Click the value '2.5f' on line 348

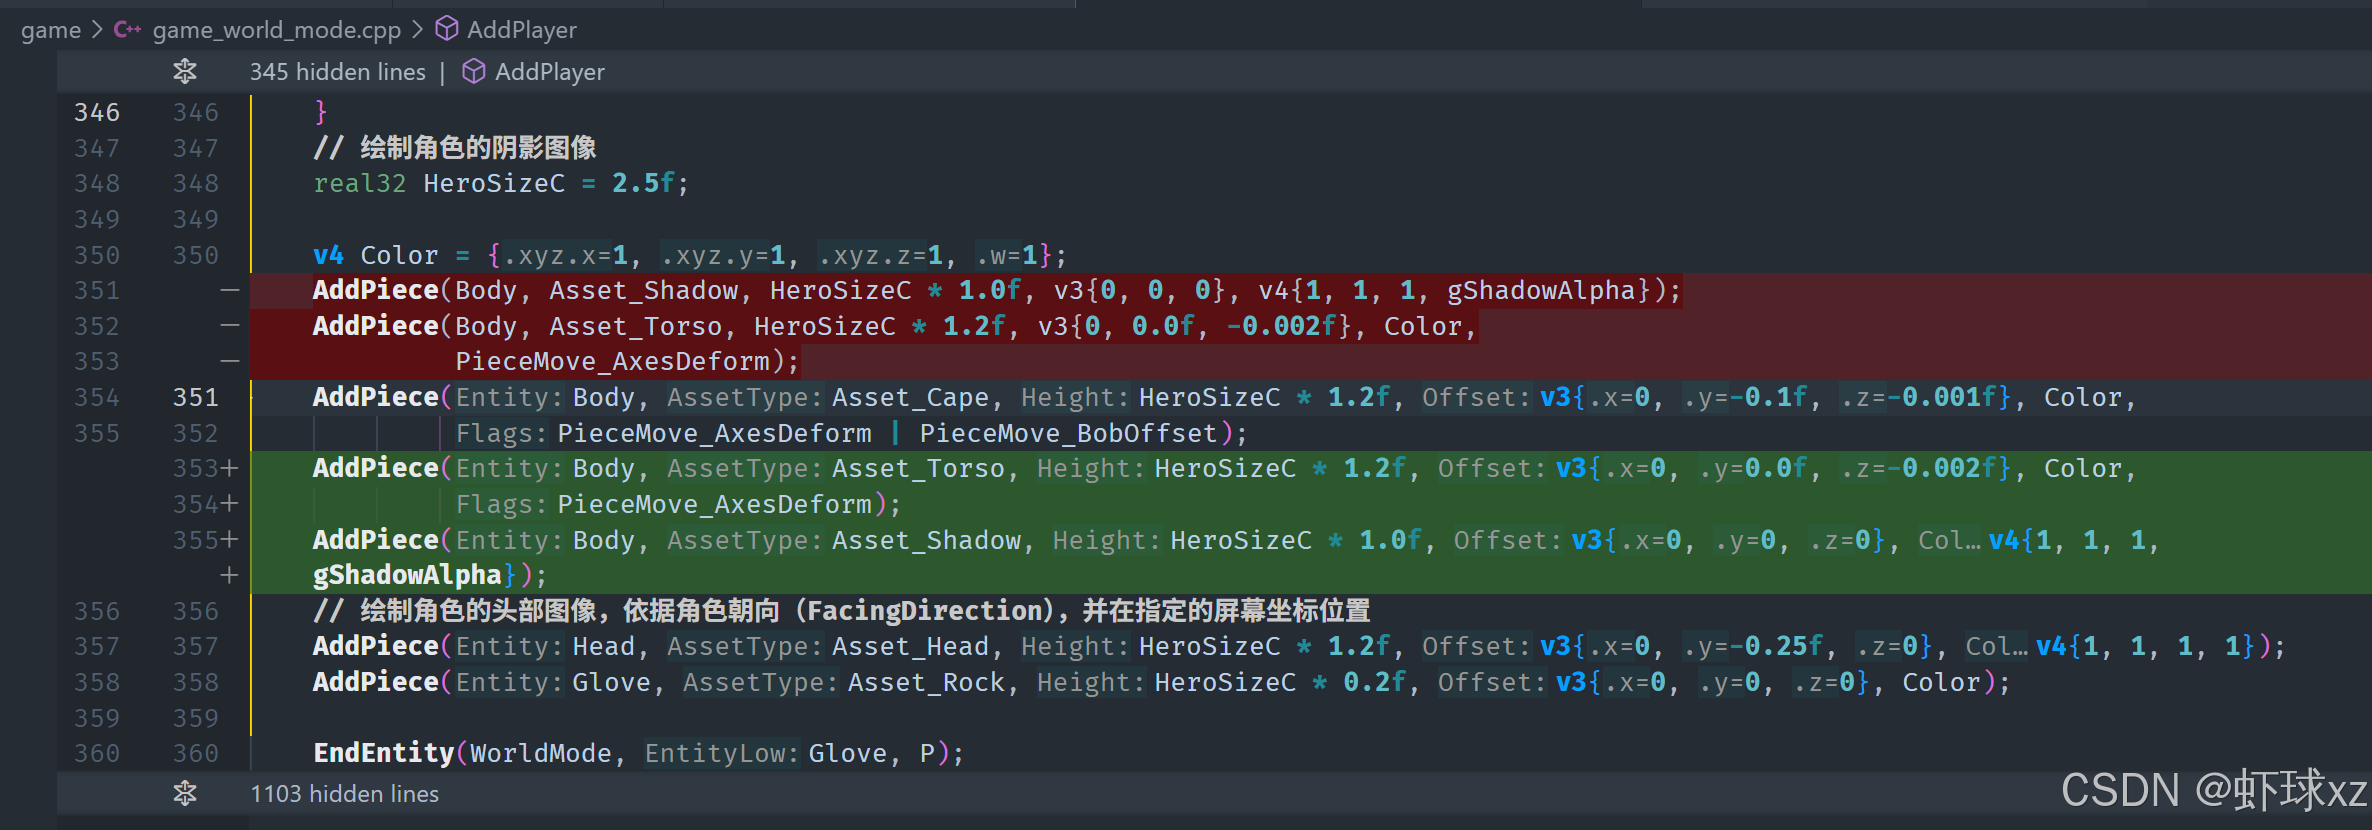click(x=643, y=183)
